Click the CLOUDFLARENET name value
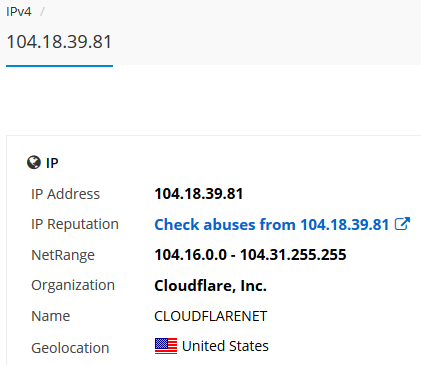The width and height of the screenshot is (421, 365). [211, 316]
